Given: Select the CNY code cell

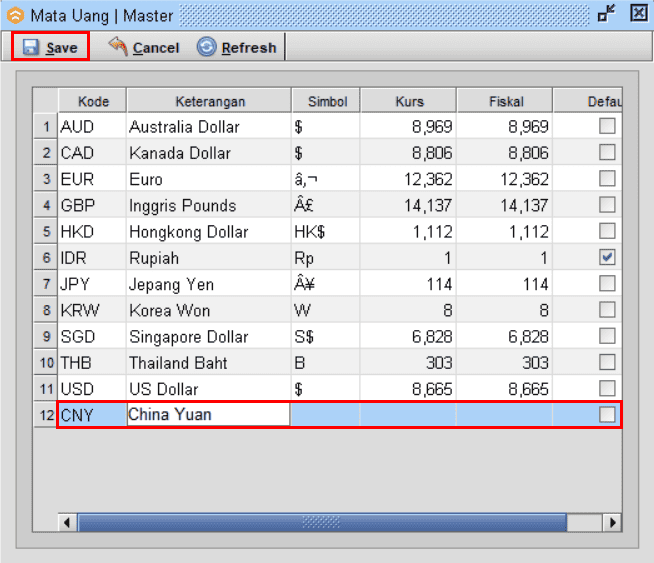Looking at the screenshot, I should coord(92,415).
